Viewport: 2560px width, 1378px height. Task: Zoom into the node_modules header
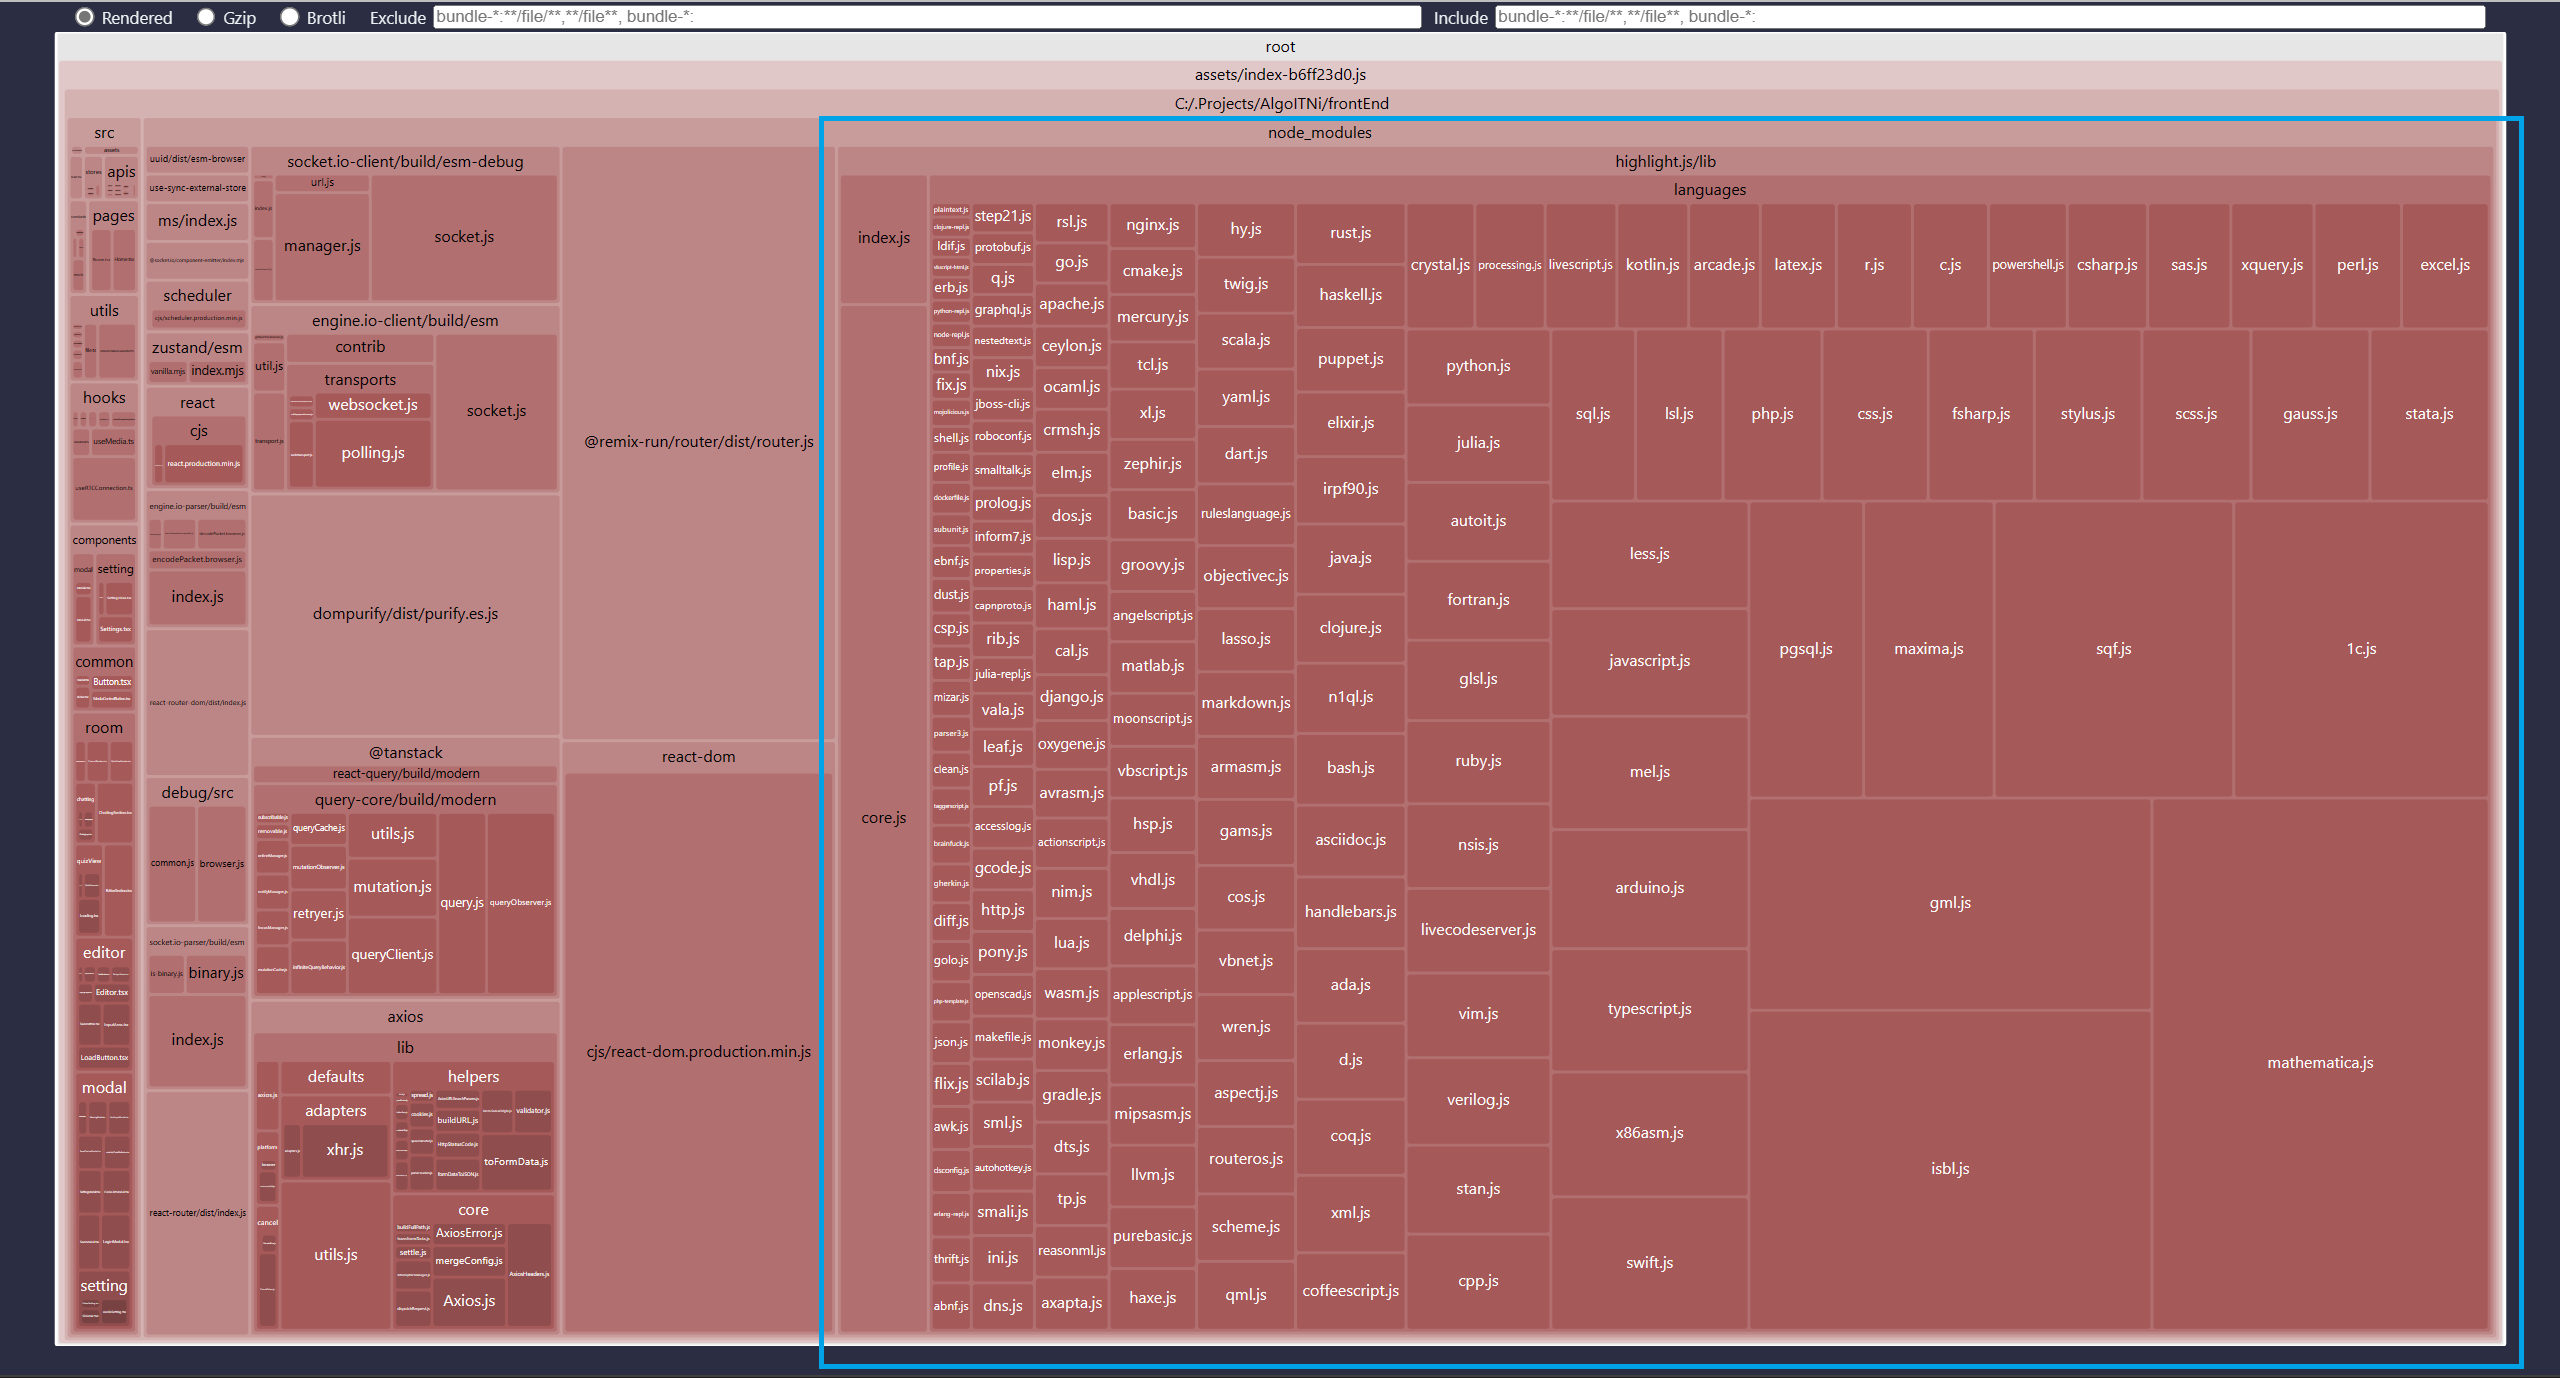[x=1319, y=132]
